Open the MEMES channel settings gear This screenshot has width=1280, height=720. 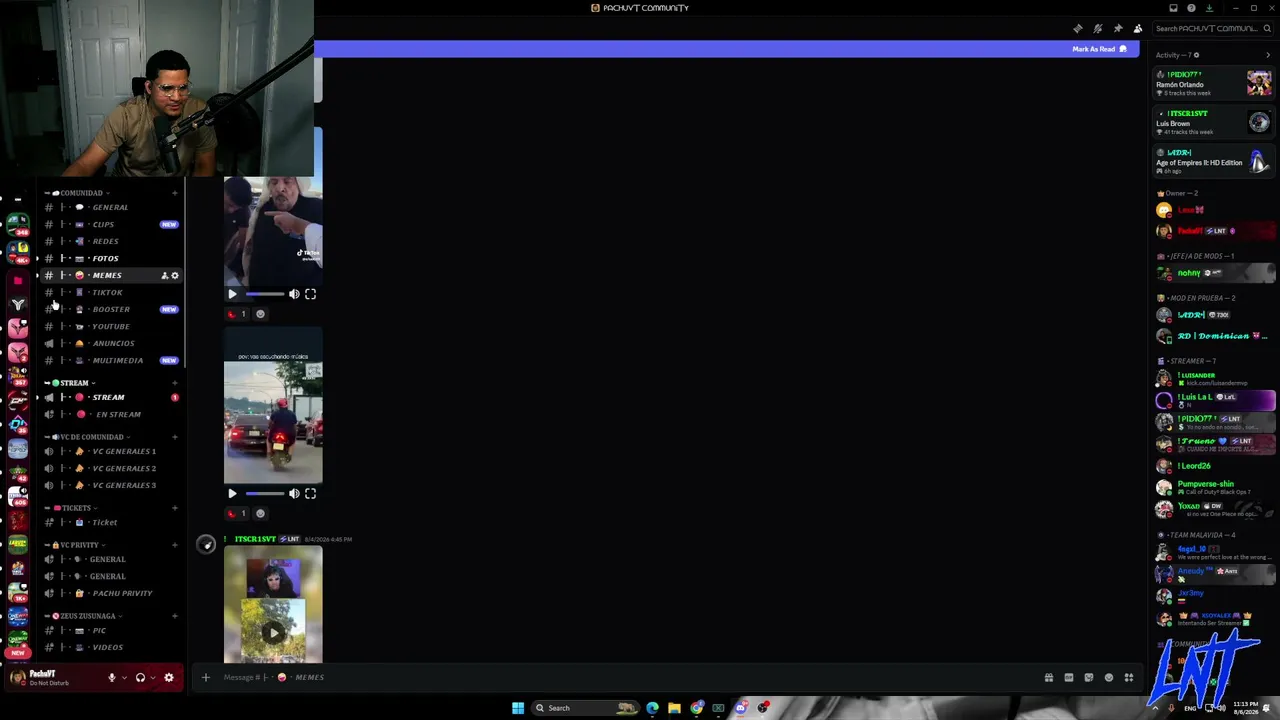click(x=175, y=275)
